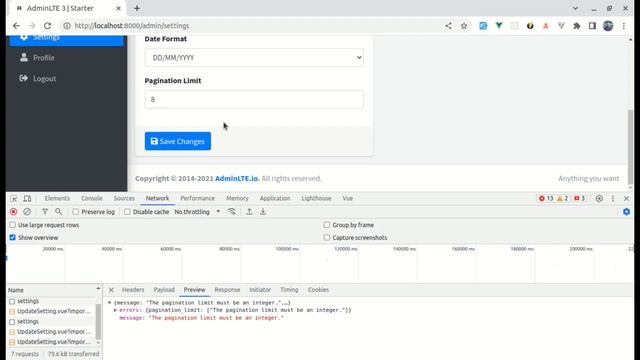
Task: Follow the AdminLTE.io link
Action: (237, 178)
